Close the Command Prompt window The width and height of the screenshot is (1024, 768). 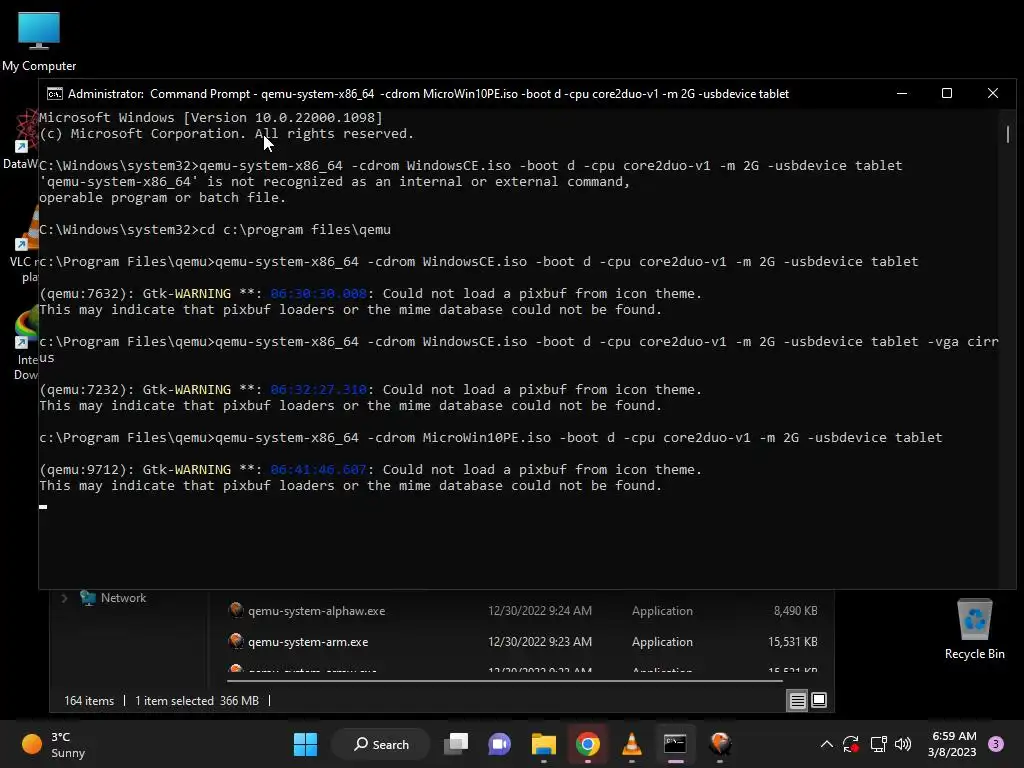click(x=993, y=93)
